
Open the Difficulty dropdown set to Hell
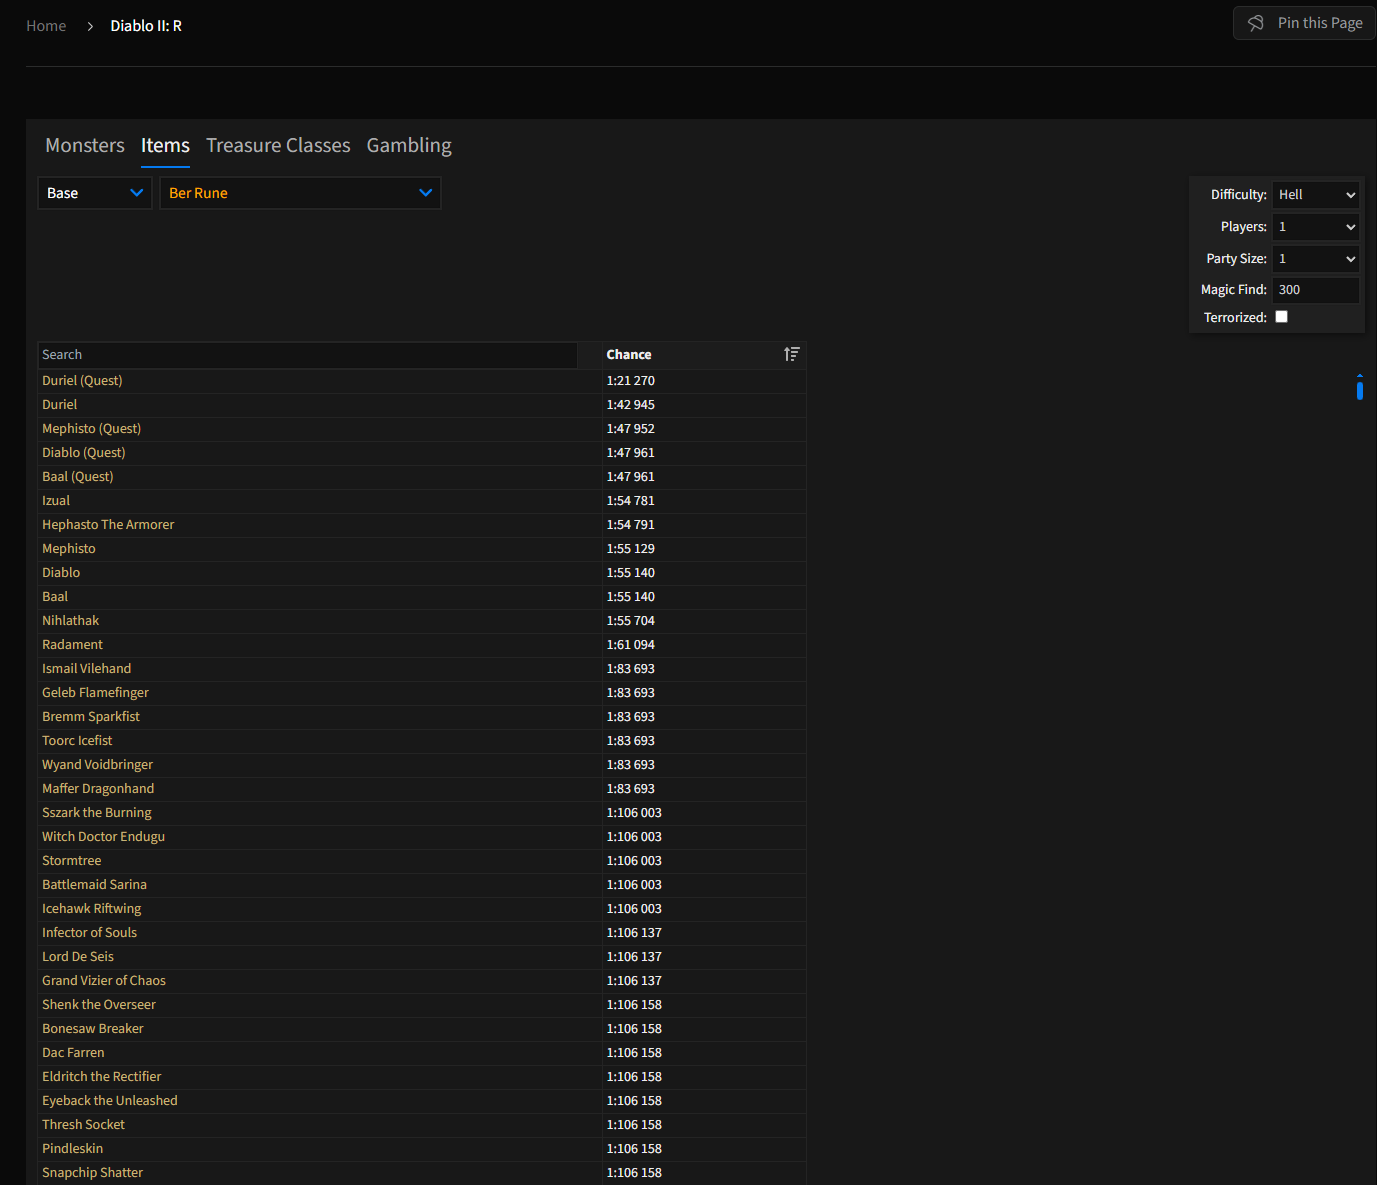(1316, 195)
